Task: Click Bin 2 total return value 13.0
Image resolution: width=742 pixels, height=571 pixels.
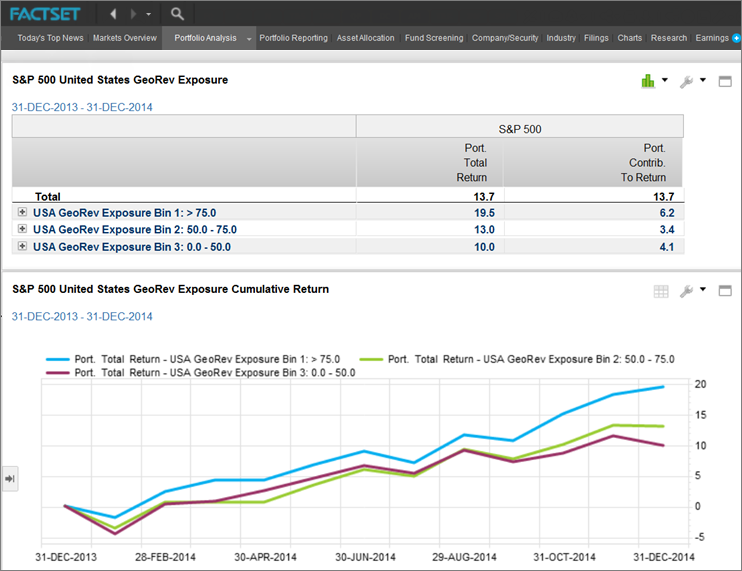Action: [484, 229]
